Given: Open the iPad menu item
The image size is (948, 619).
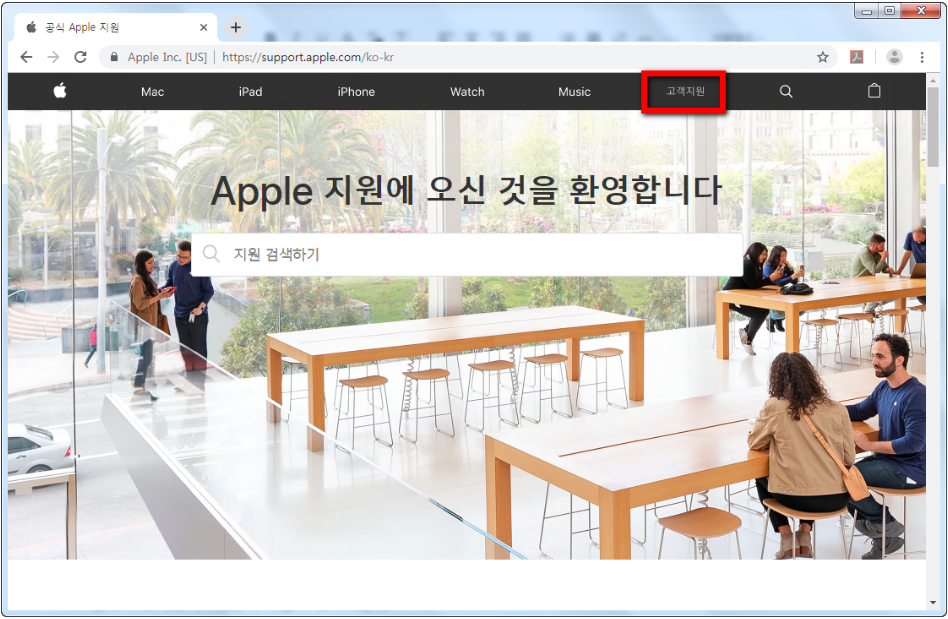Looking at the screenshot, I should [x=250, y=92].
